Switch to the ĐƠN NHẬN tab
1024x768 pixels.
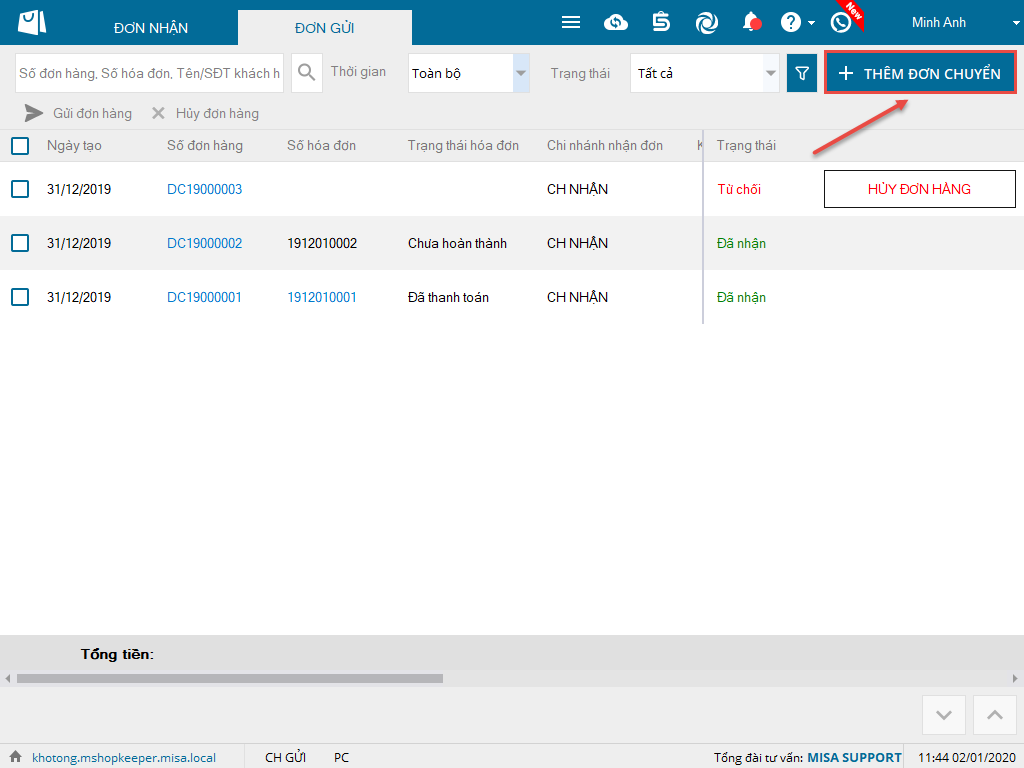151,28
